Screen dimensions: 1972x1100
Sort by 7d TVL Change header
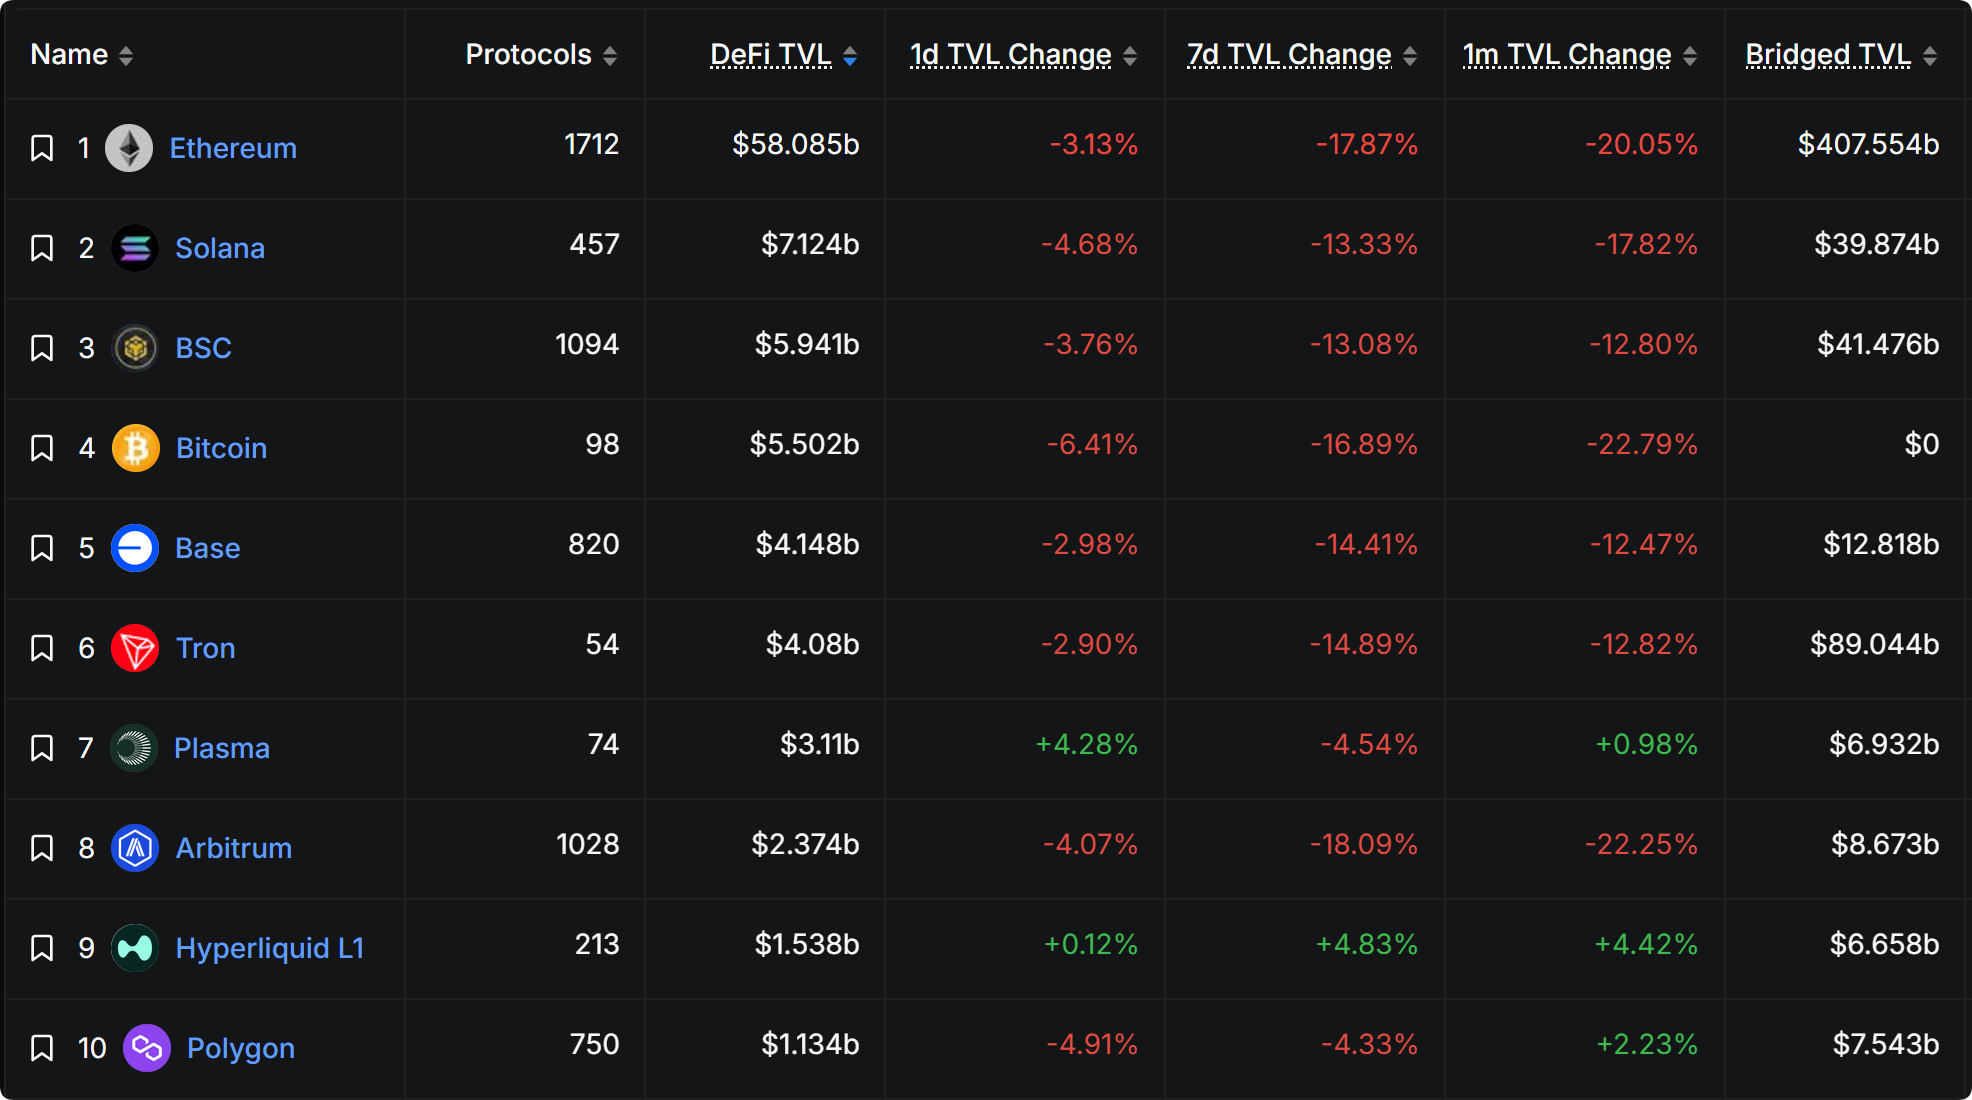pyautogui.click(x=1288, y=55)
